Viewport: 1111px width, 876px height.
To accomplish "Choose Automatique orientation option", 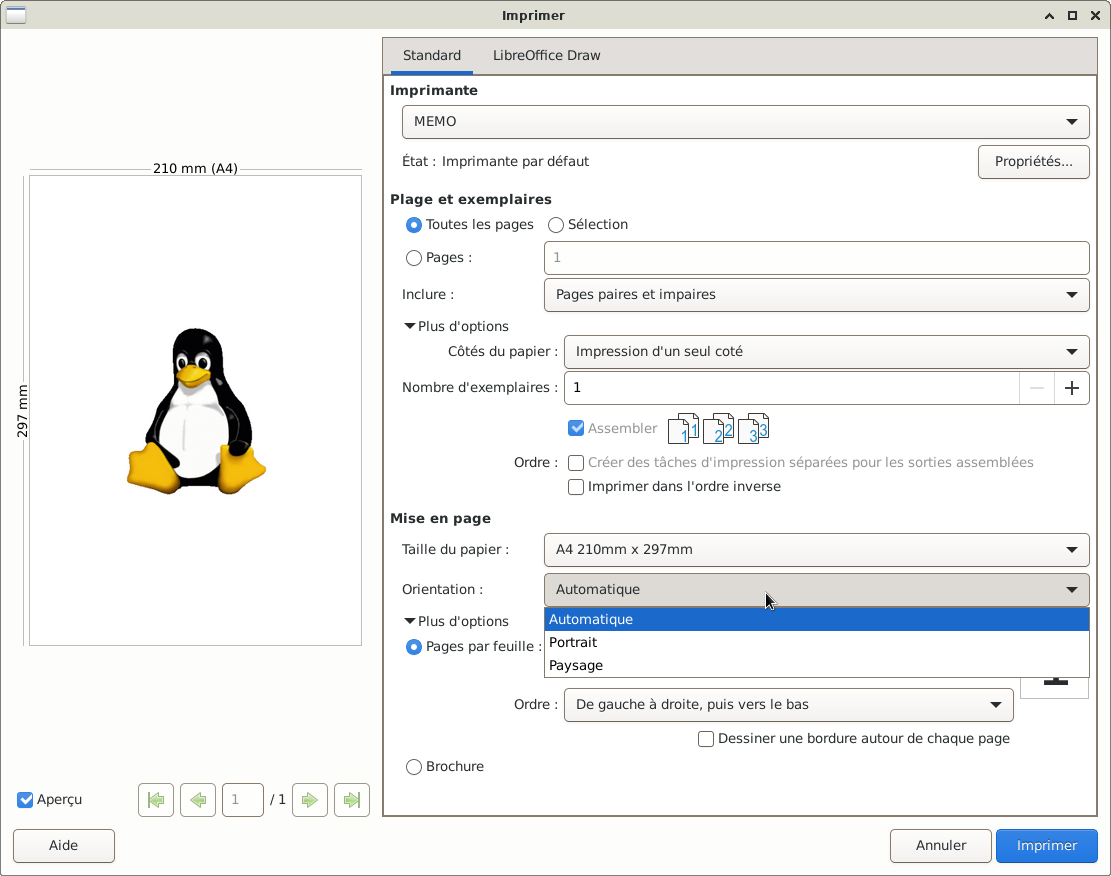I will [x=816, y=619].
